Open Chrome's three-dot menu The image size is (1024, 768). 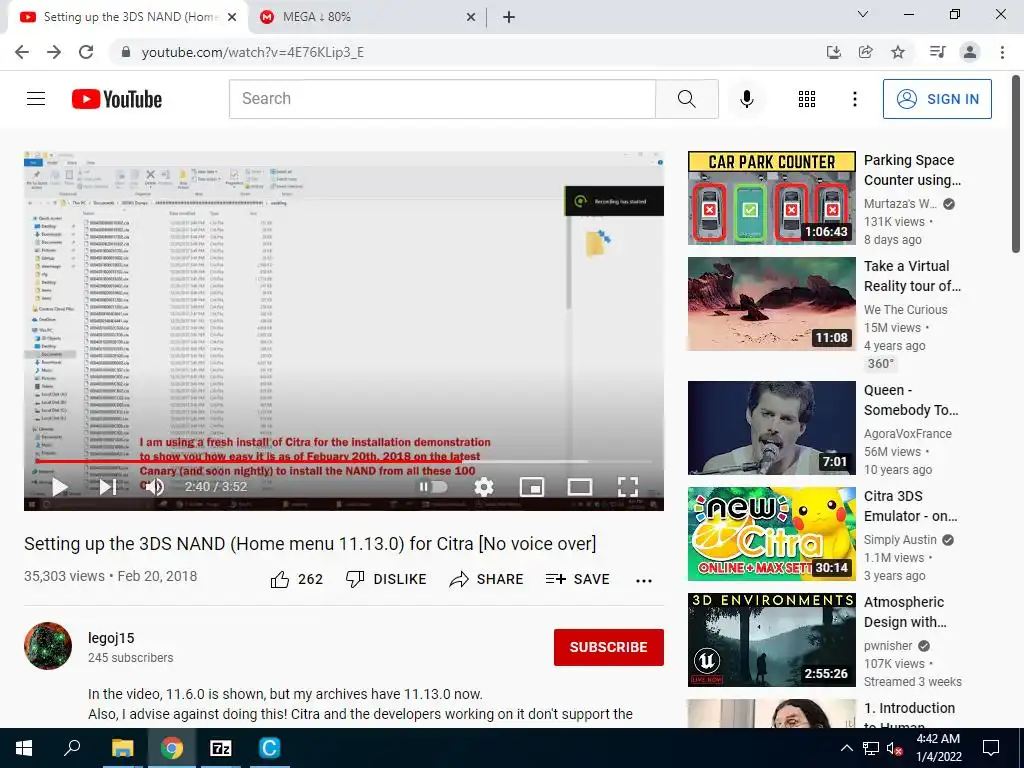(1002, 52)
